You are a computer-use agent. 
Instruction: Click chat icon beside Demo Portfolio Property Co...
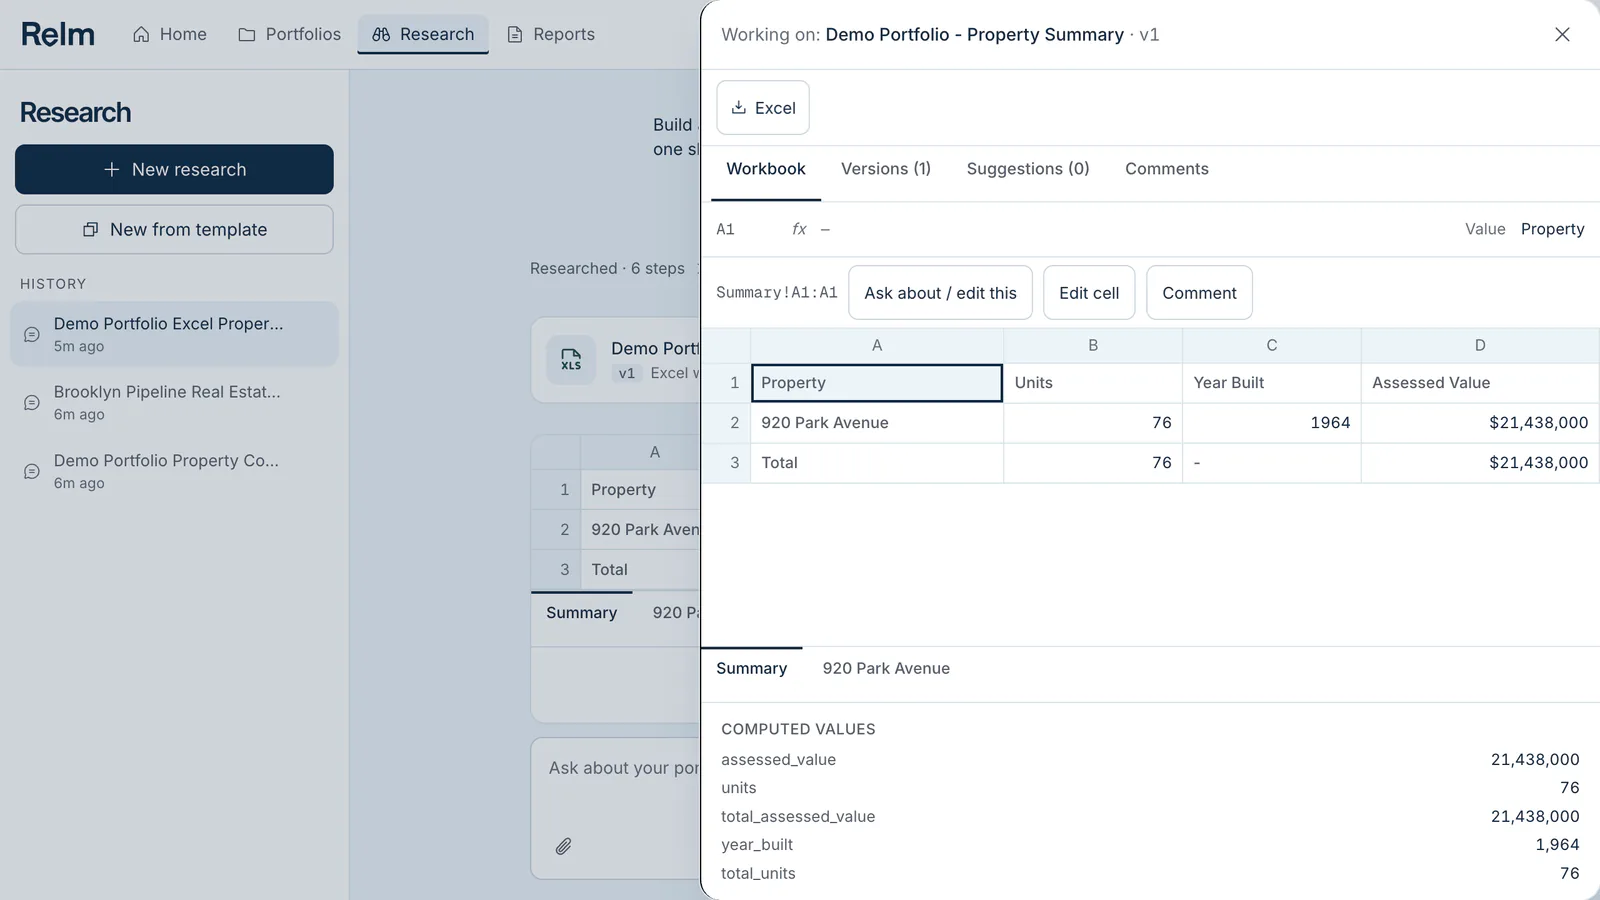[32, 471]
